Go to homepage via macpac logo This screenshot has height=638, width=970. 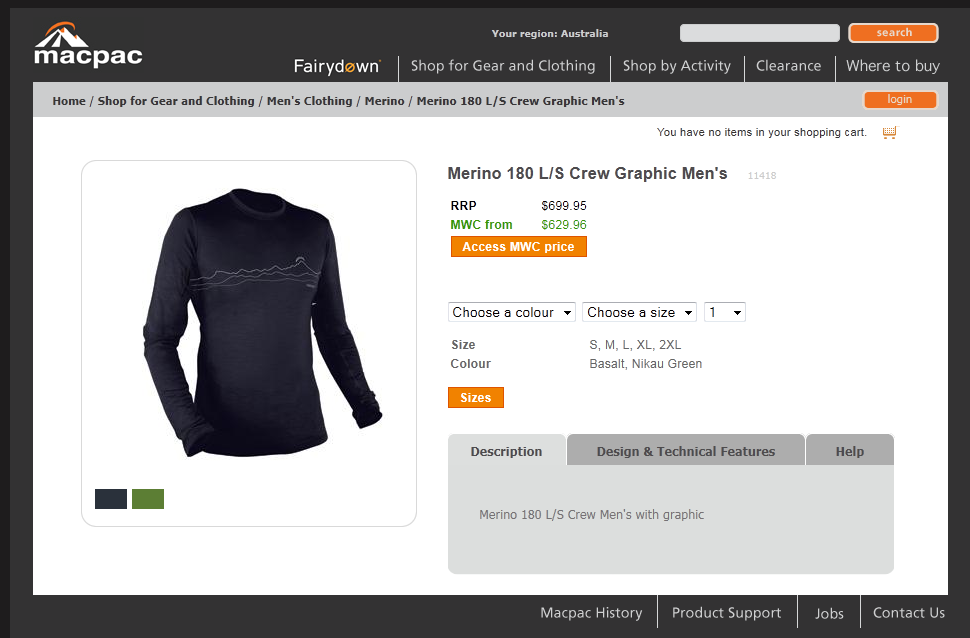88,45
